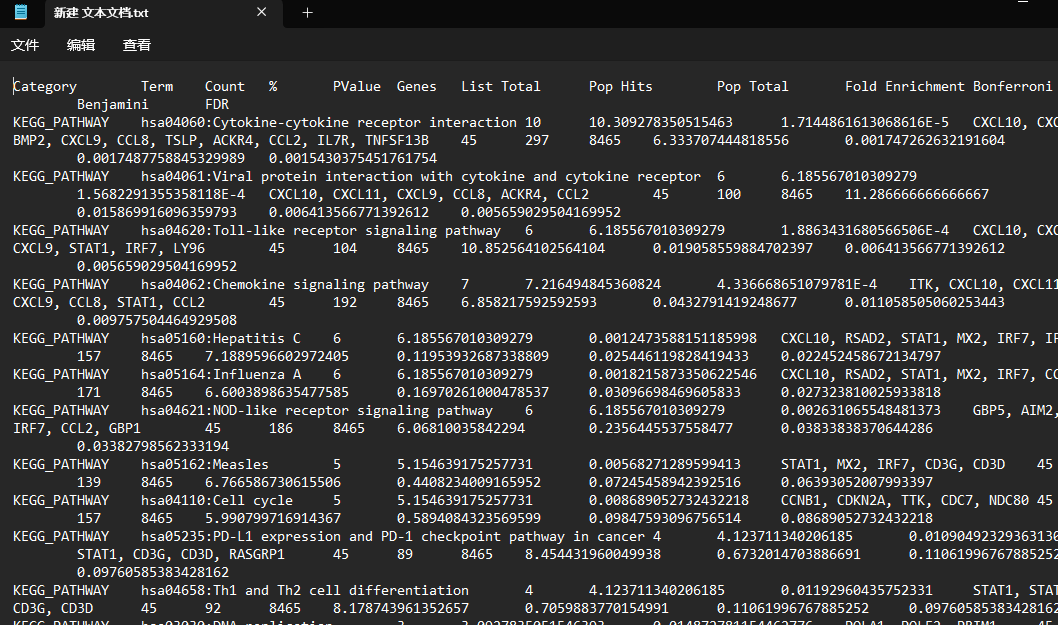Click value 8.178743961352657
1058x625 pixels.
[x=401, y=608]
